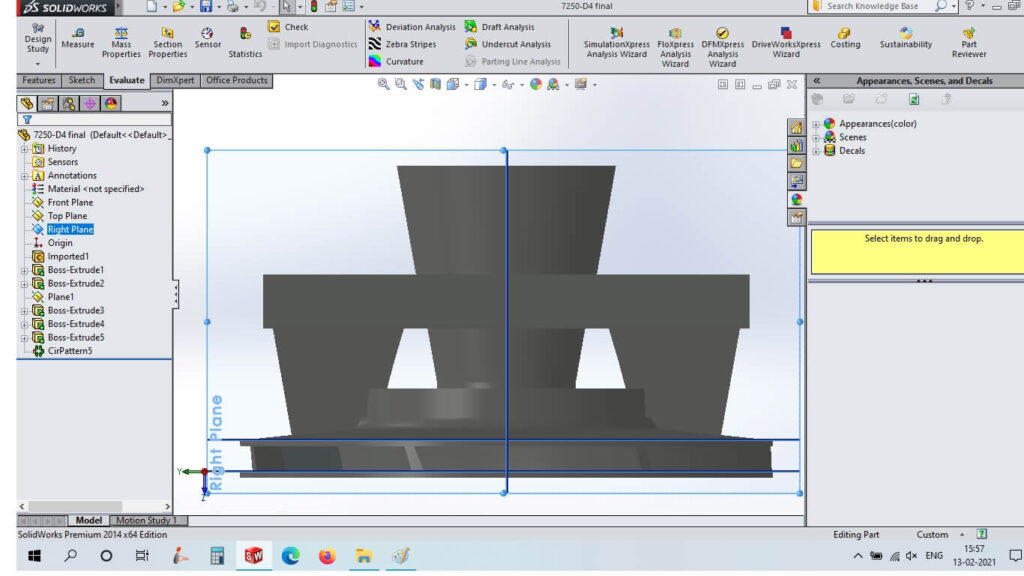Toggle Section View in viewport toolbar
The width and height of the screenshot is (1024, 576).
[x=436, y=84]
